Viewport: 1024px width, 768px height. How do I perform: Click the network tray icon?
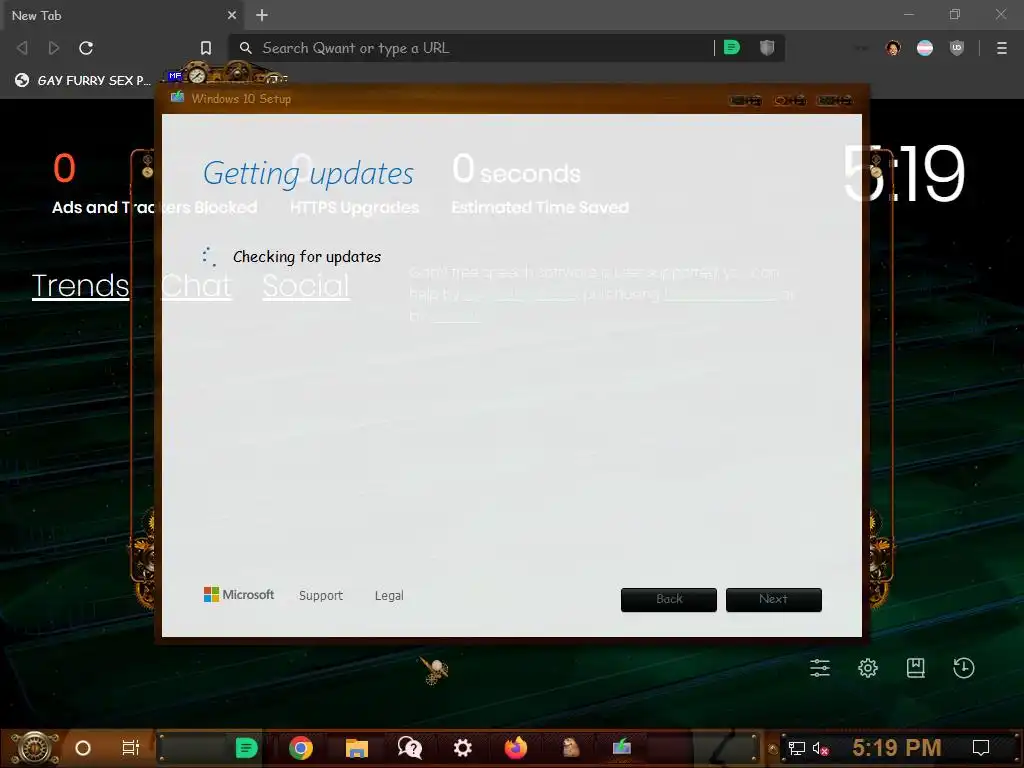tap(796, 748)
